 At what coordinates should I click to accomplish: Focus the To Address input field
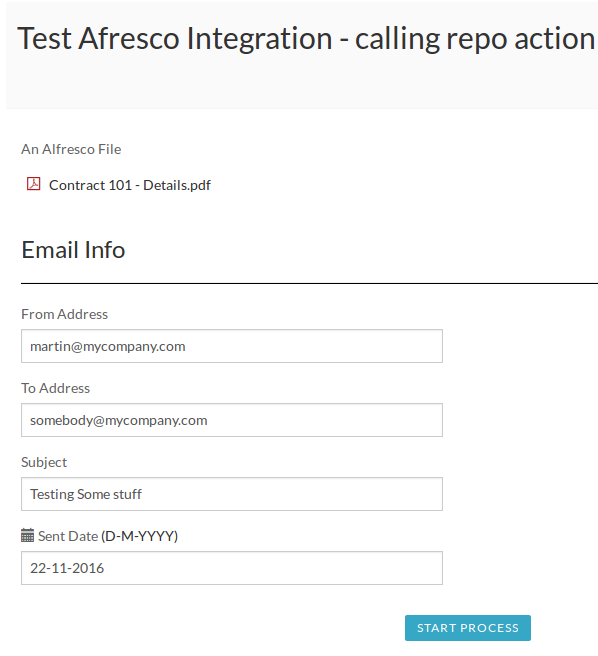click(x=232, y=420)
